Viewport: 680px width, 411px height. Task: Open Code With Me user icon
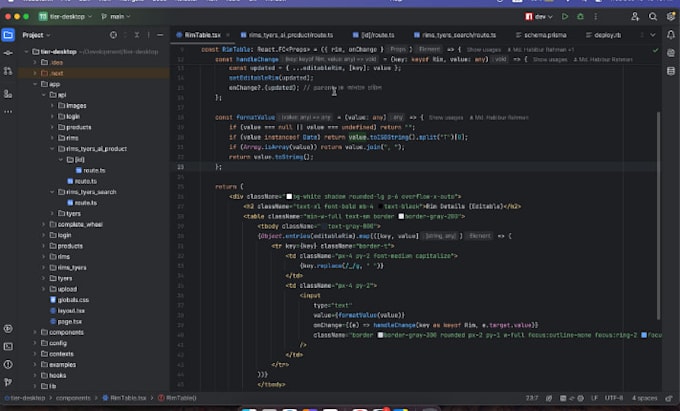point(635,16)
